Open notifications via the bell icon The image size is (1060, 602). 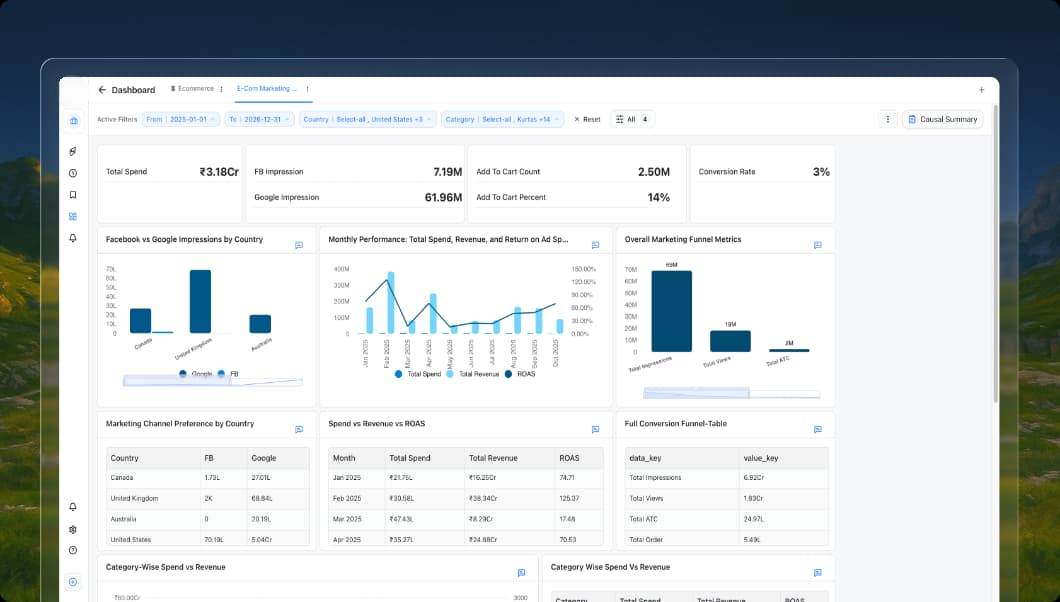(x=72, y=239)
